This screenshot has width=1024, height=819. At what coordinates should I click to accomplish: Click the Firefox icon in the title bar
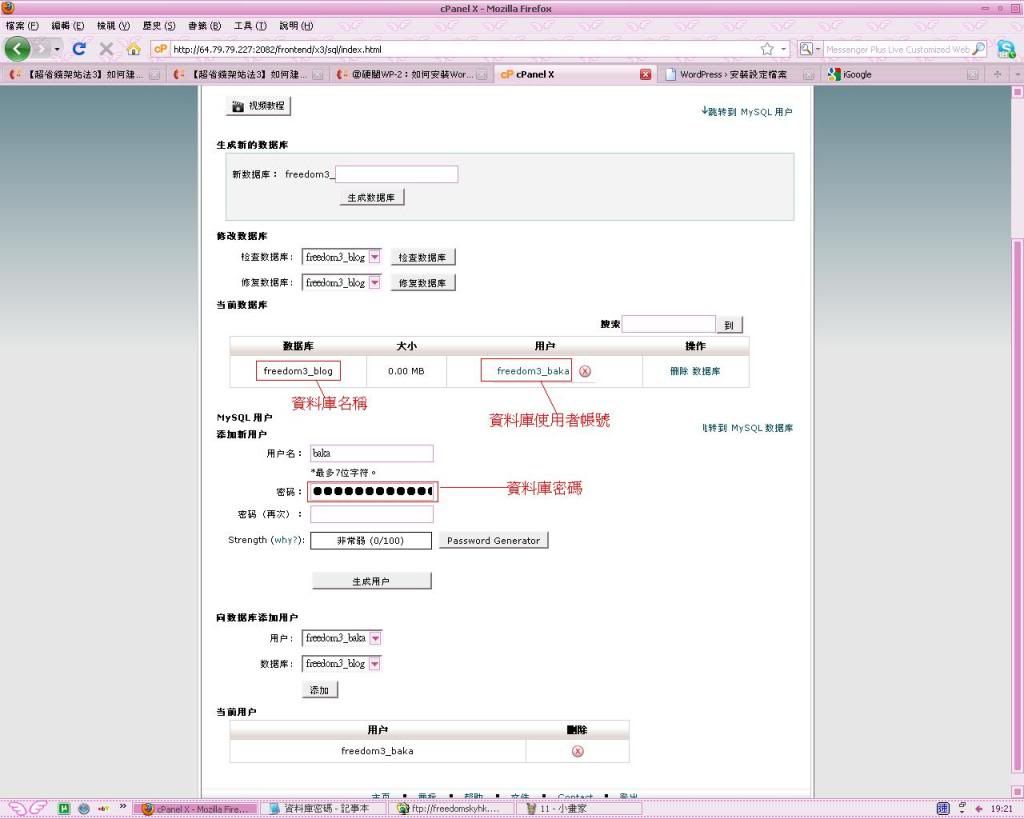tap(8, 8)
